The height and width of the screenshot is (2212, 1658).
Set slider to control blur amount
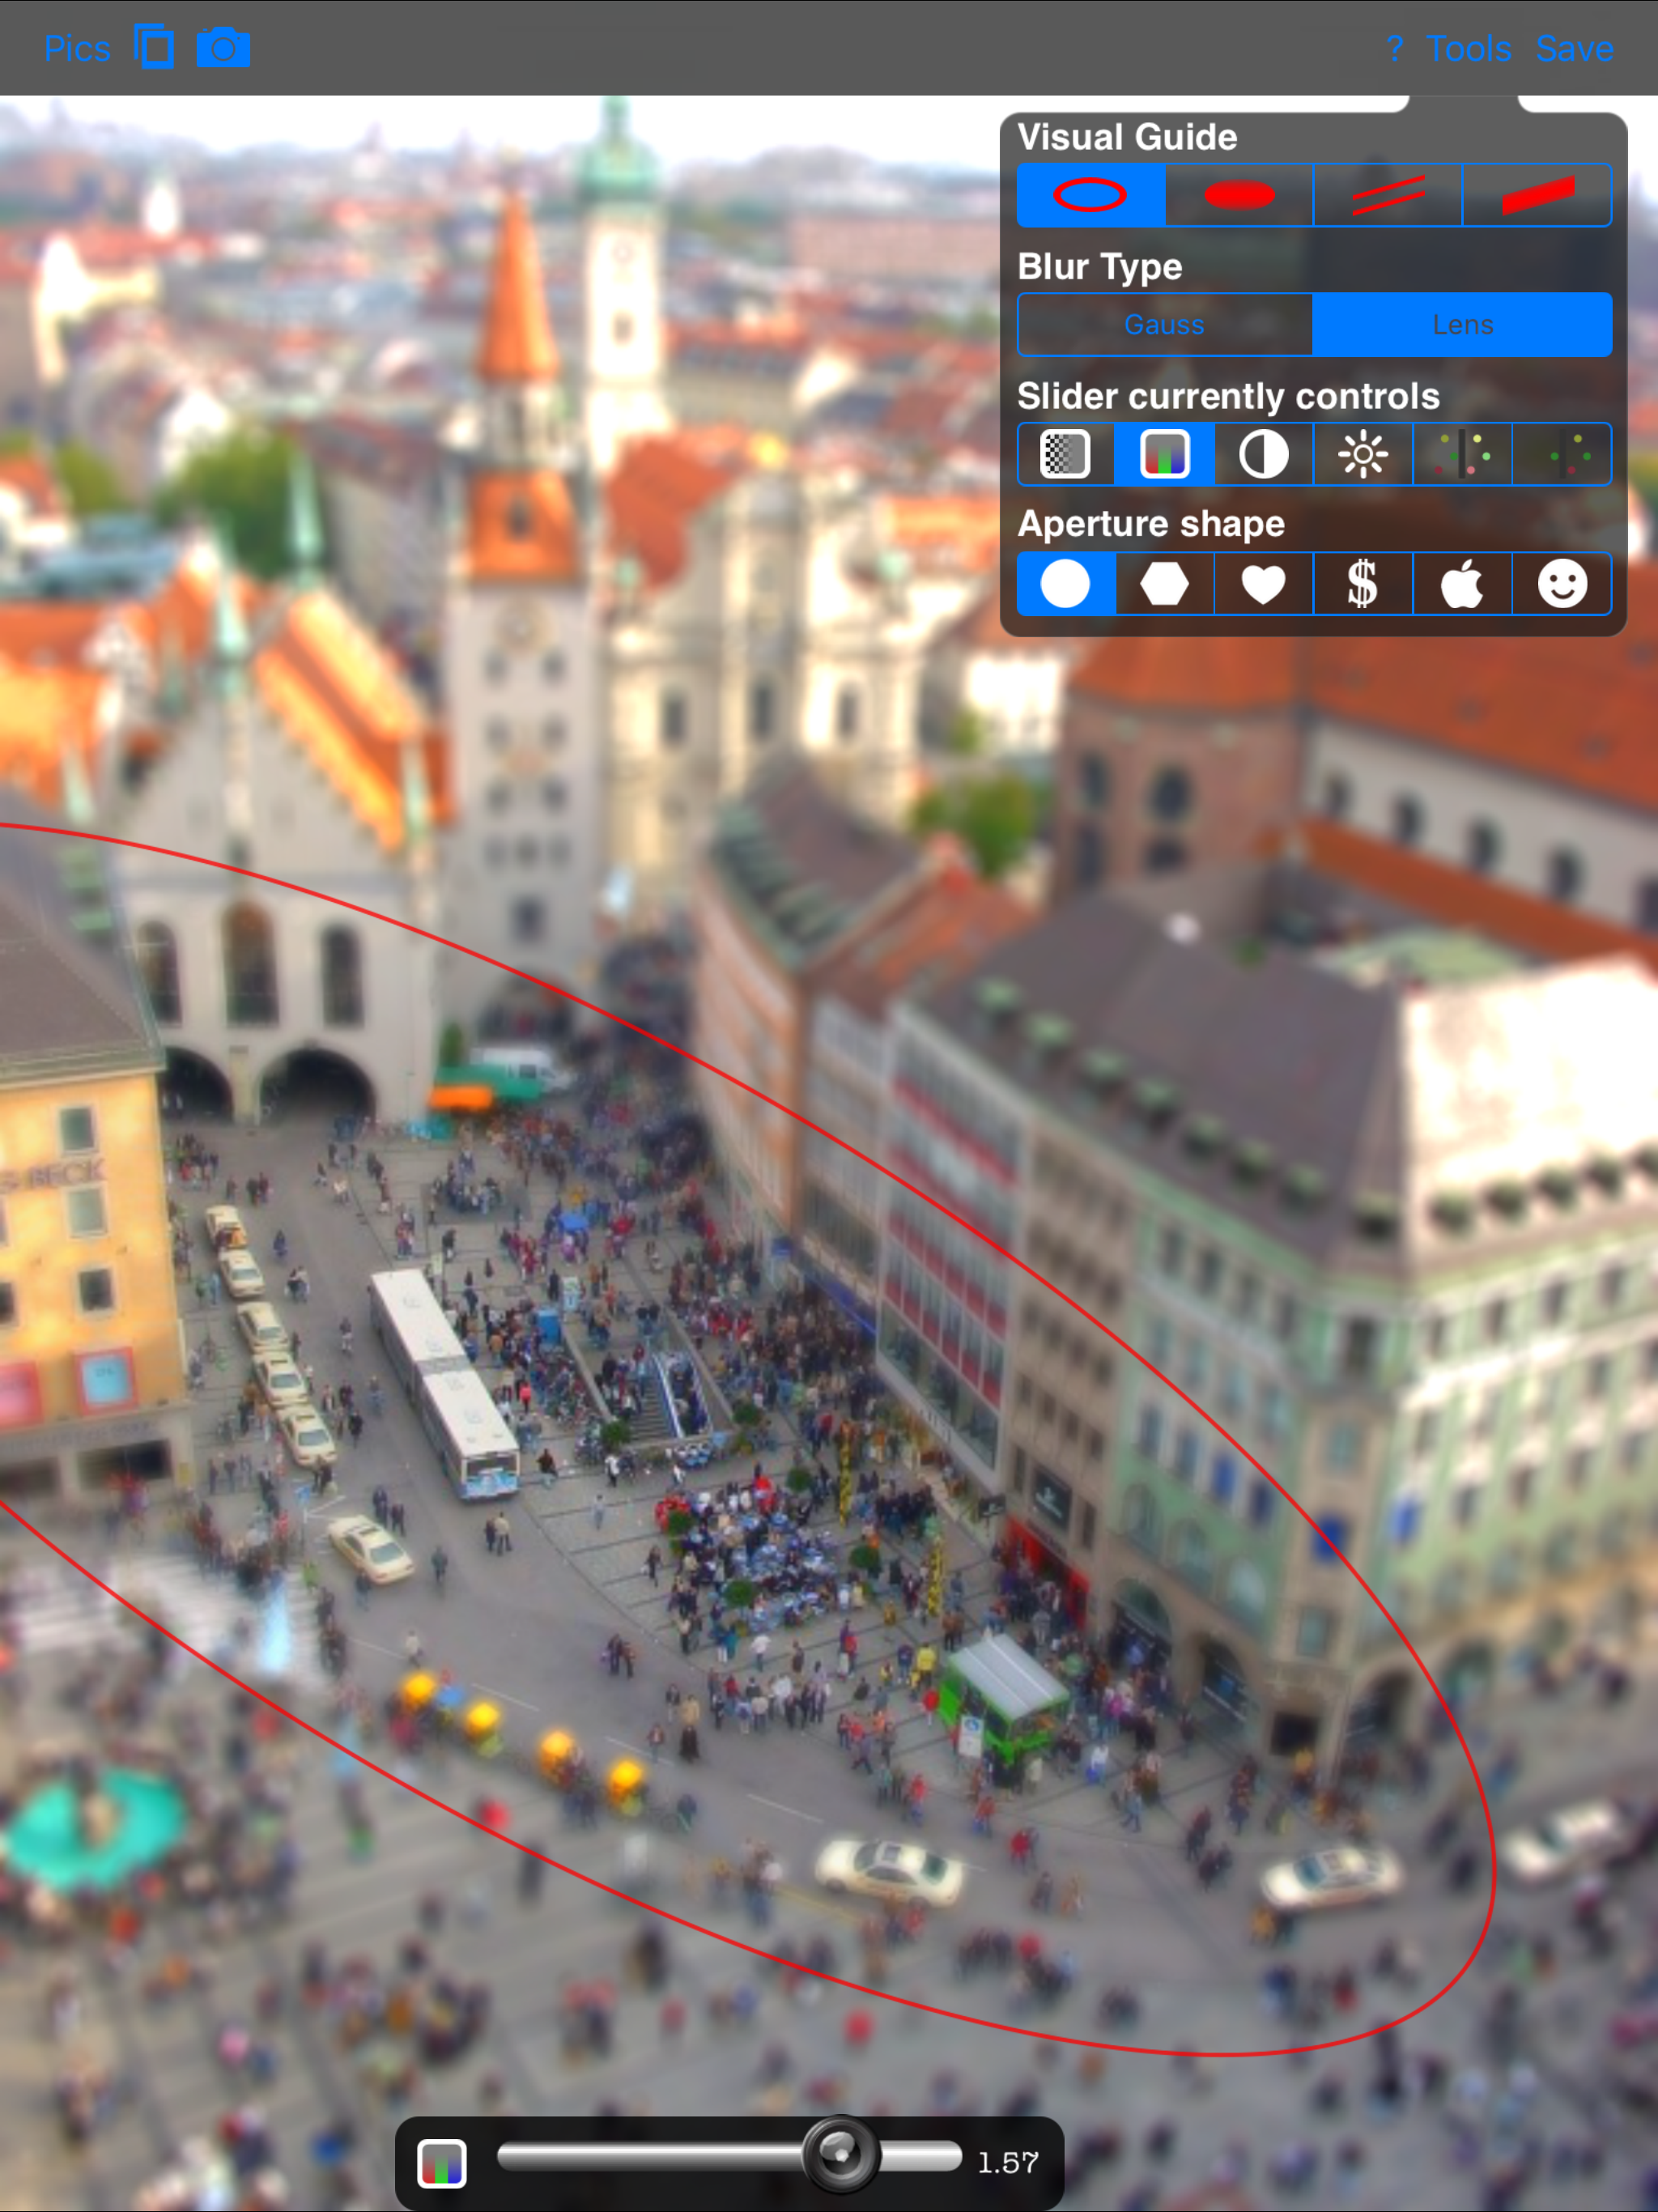pyautogui.click(x=1065, y=455)
